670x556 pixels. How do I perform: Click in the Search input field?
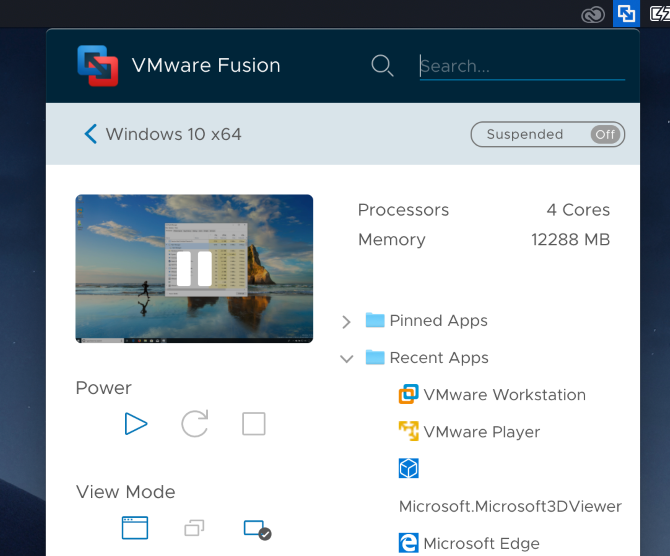pyautogui.click(x=522, y=66)
